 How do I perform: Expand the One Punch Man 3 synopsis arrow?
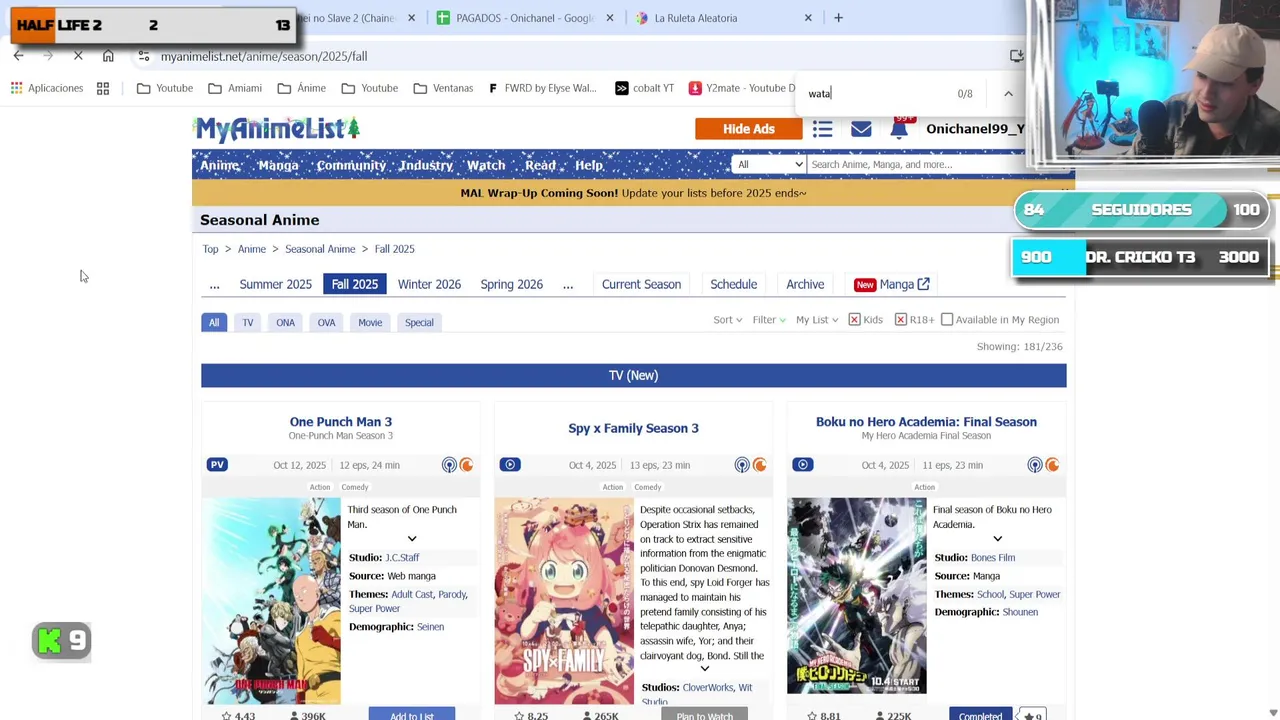coord(412,539)
